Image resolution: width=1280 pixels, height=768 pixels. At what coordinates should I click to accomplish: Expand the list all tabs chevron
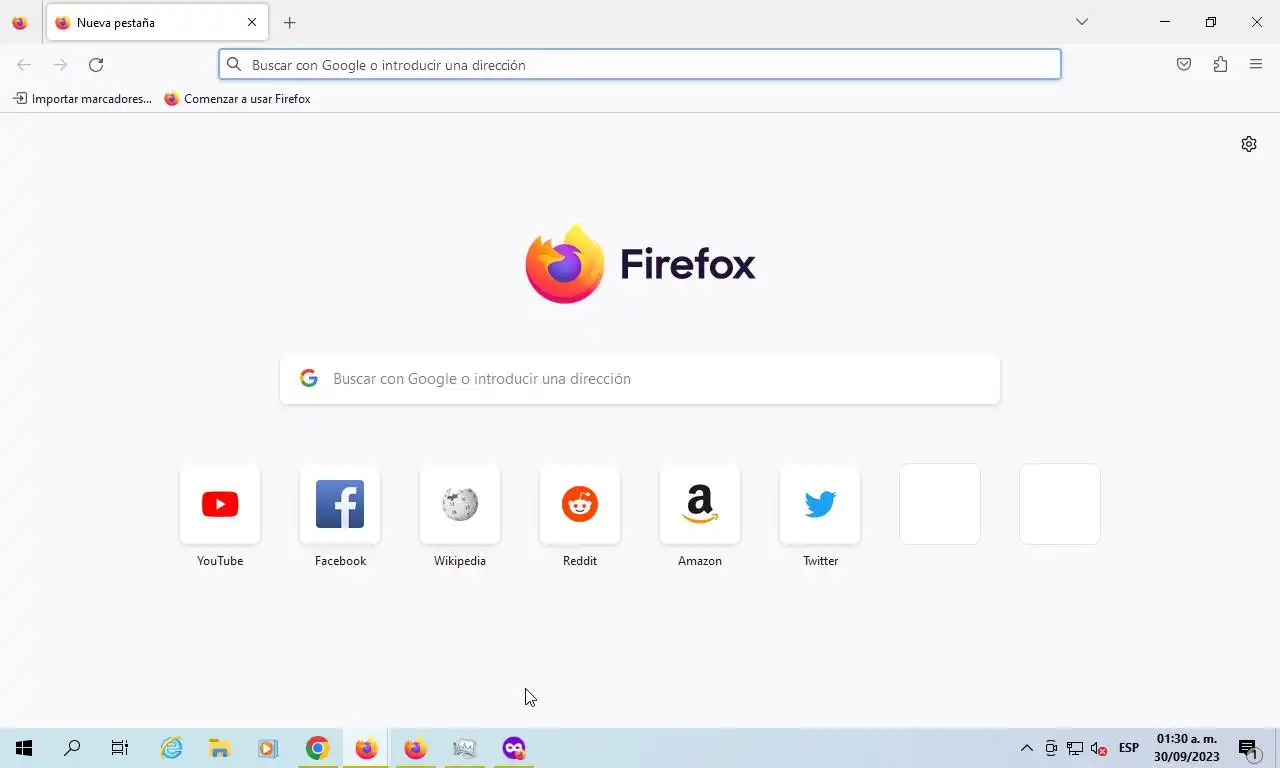click(x=1081, y=22)
